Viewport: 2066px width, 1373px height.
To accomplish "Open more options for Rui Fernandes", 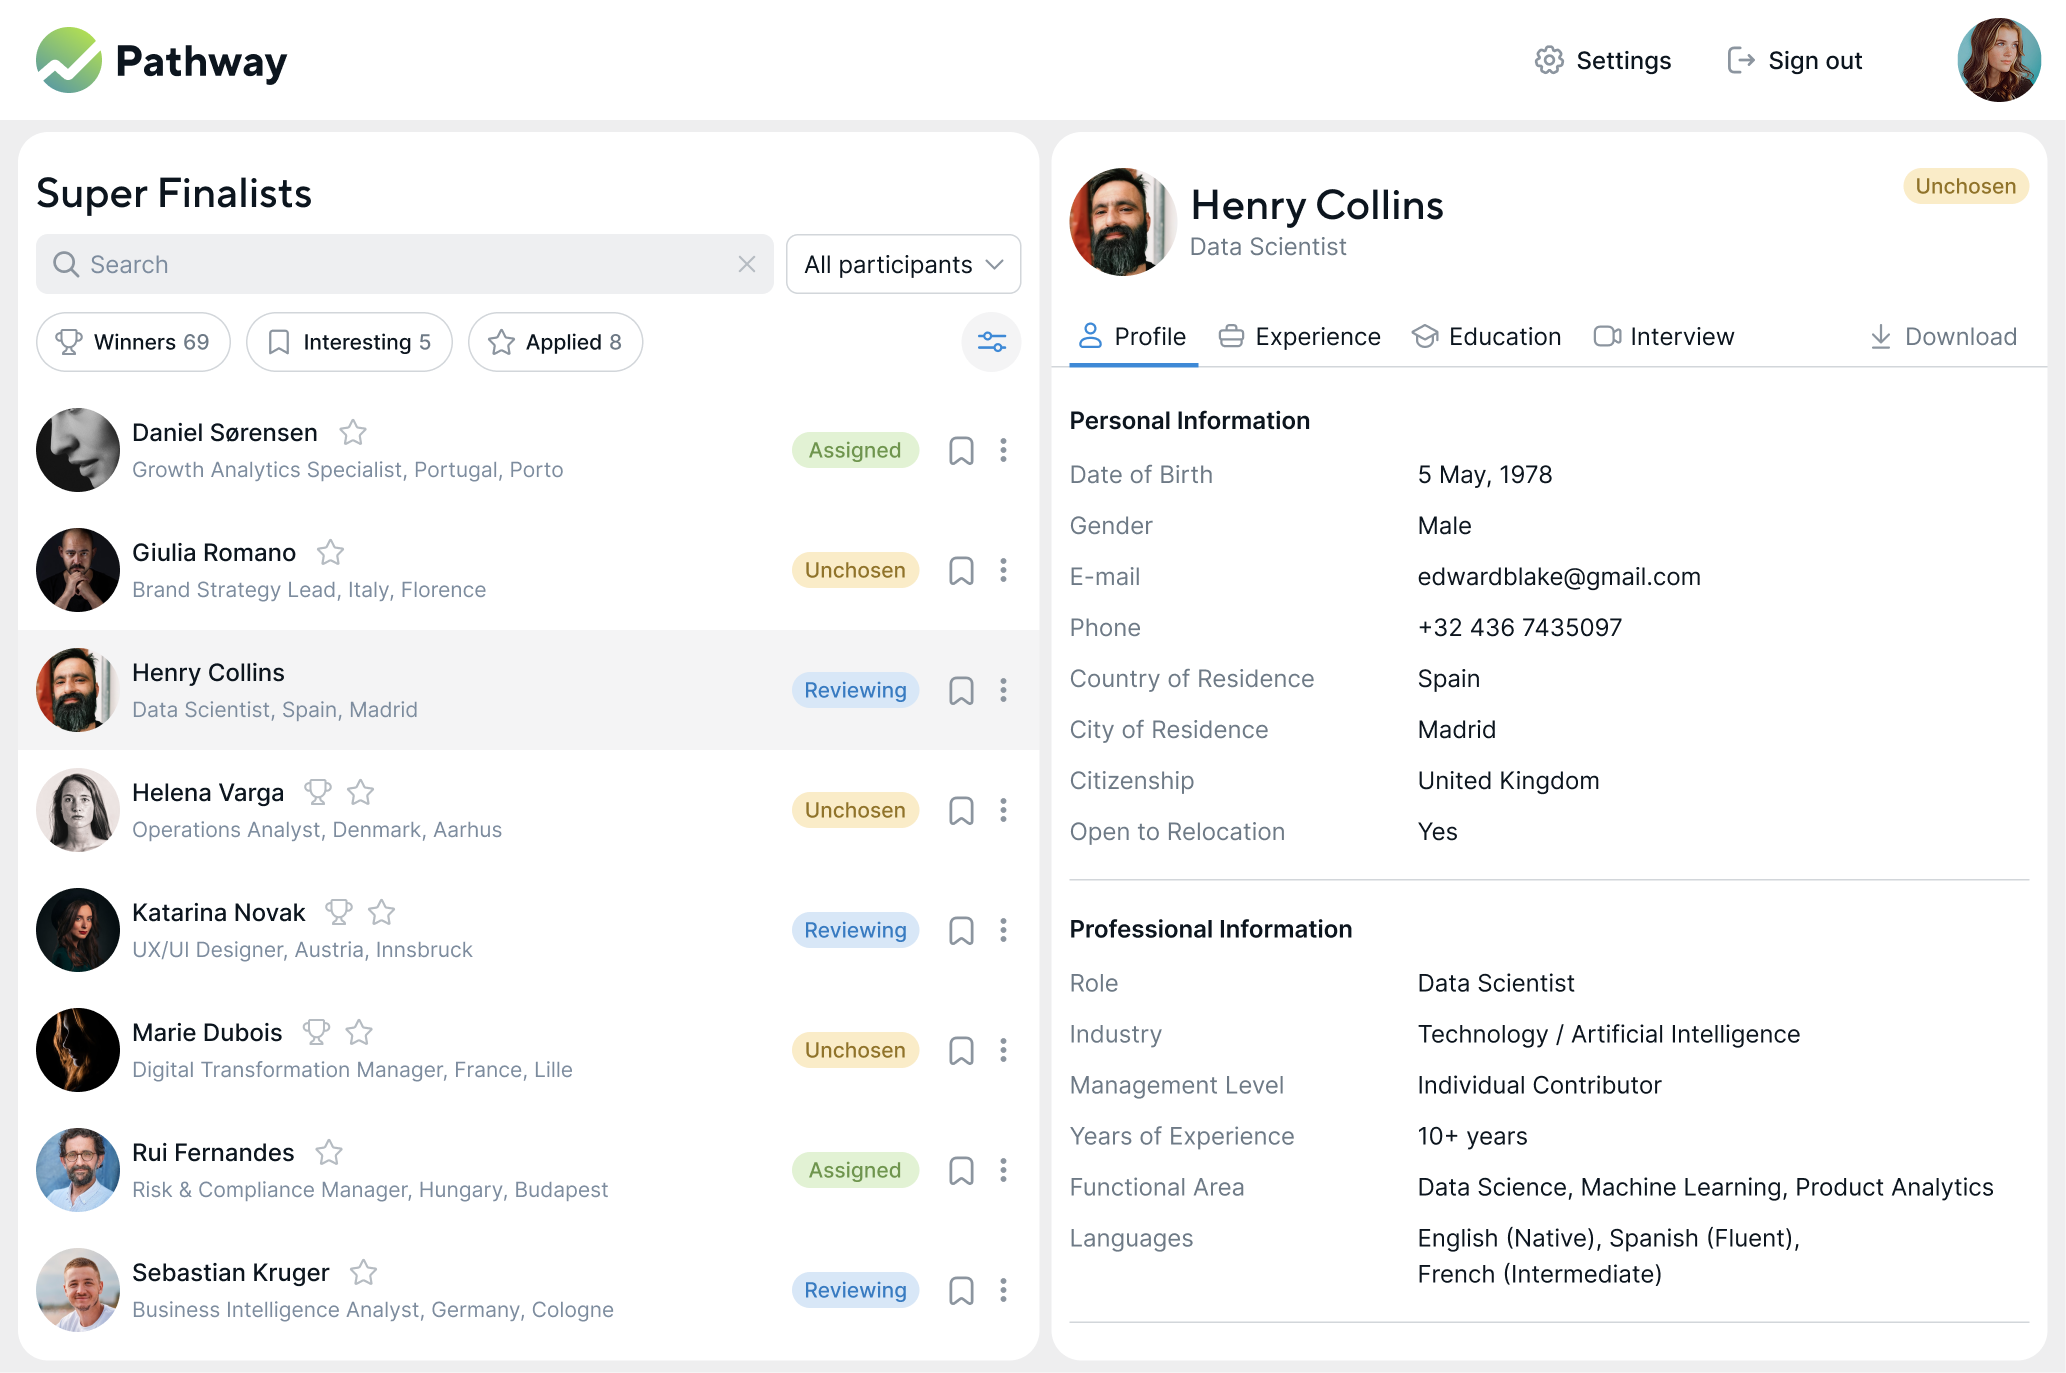I will 1003,1170.
